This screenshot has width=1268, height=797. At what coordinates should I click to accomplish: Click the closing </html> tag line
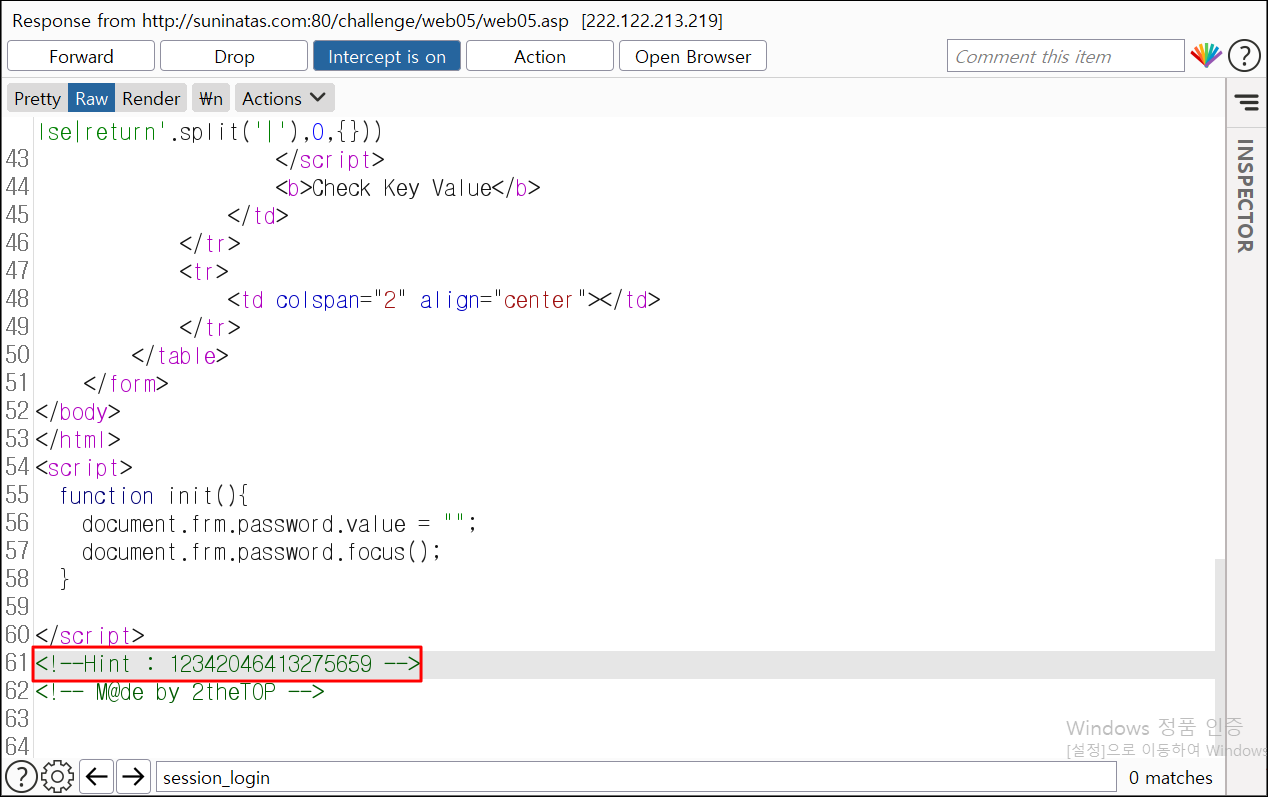point(78,440)
